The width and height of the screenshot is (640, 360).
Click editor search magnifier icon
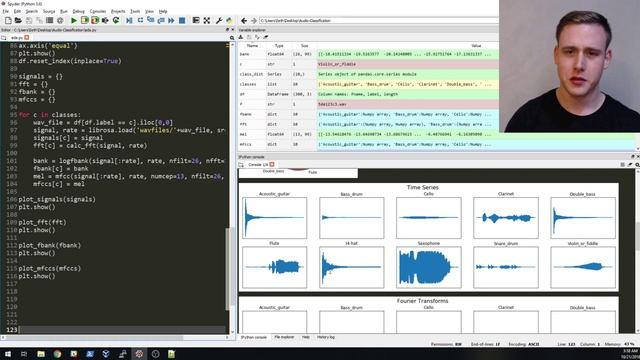coord(232,38)
